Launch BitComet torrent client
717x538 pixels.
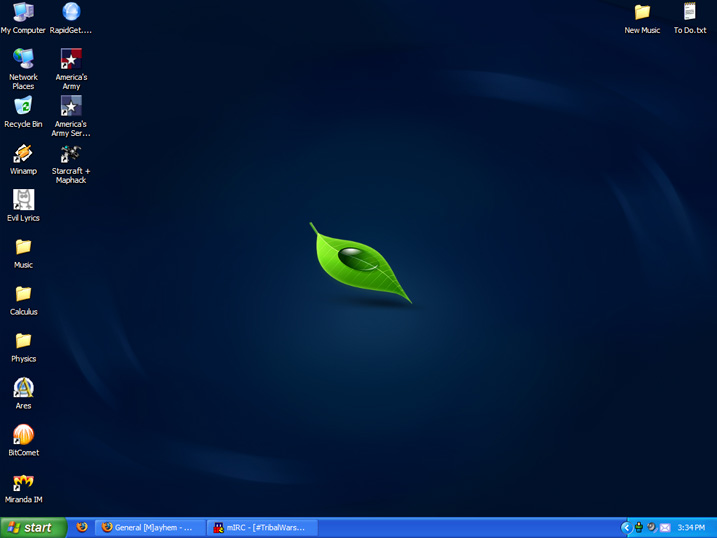(x=23, y=441)
